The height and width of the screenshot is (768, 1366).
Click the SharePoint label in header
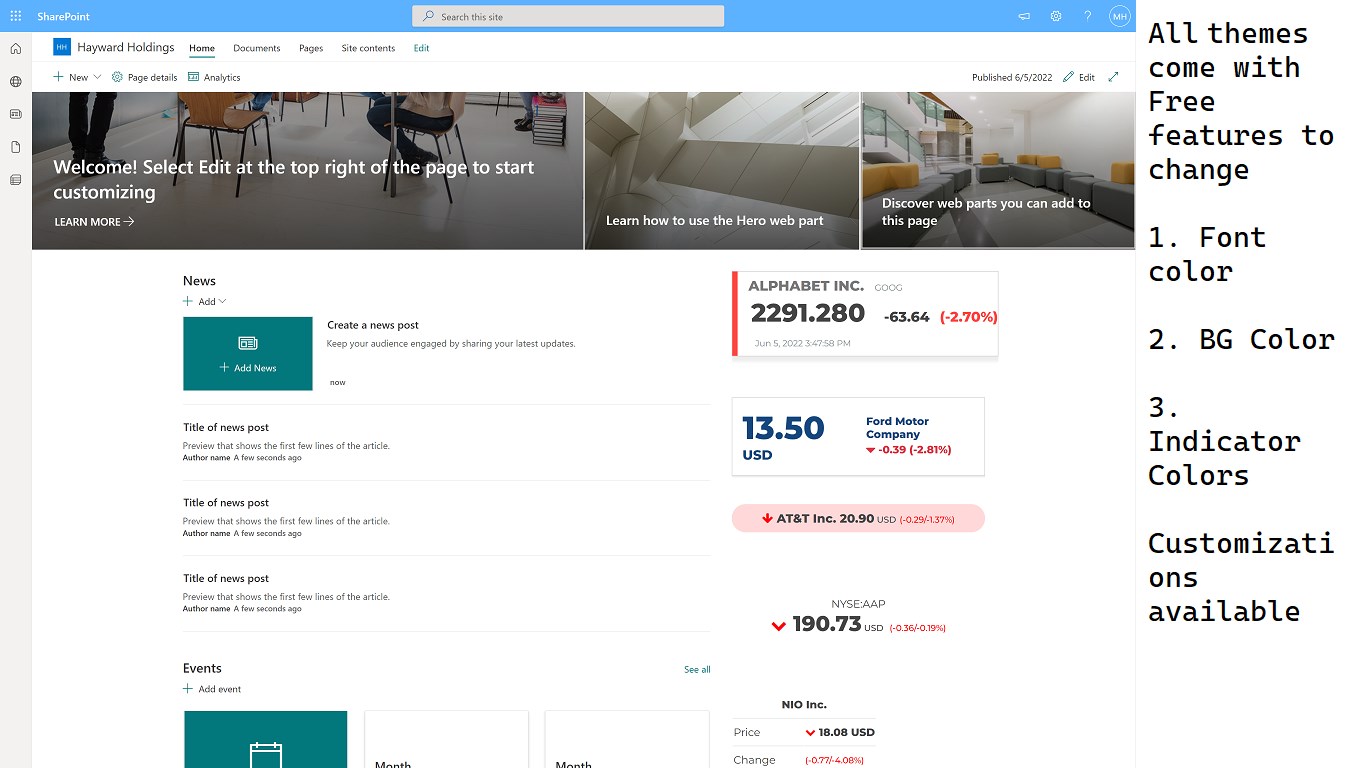point(63,17)
